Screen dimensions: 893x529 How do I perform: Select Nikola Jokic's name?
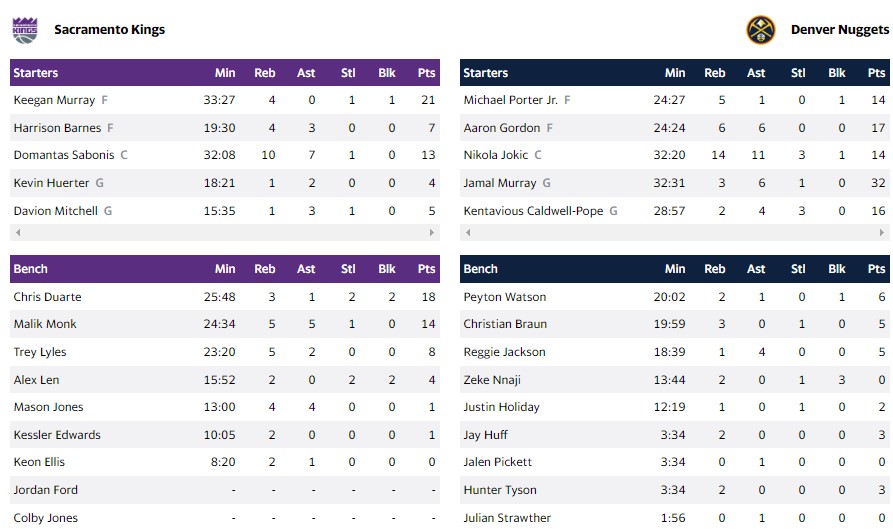point(496,155)
